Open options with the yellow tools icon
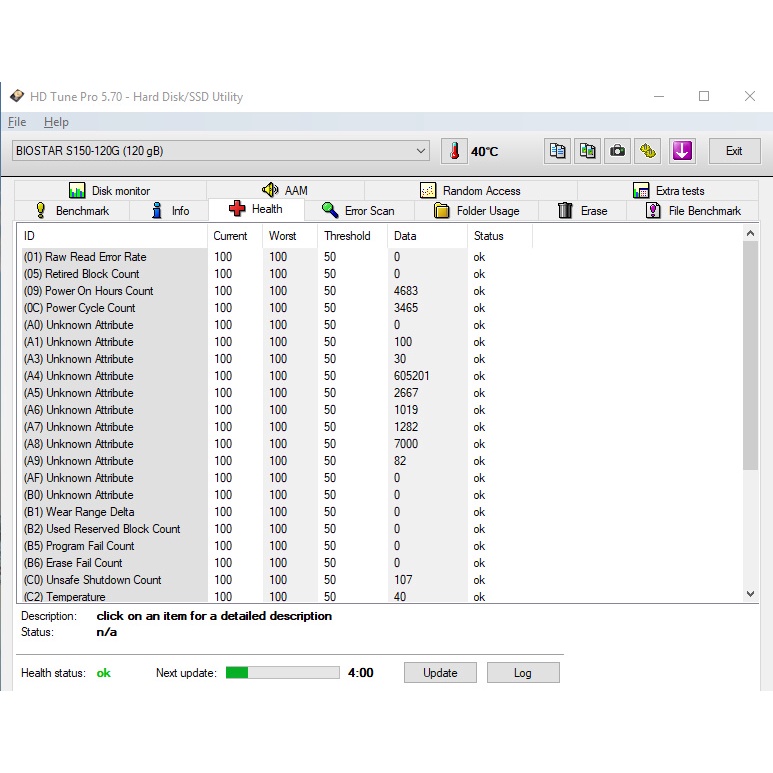The image size is (773, 773). pyautogui.click(x=648, y=151)
